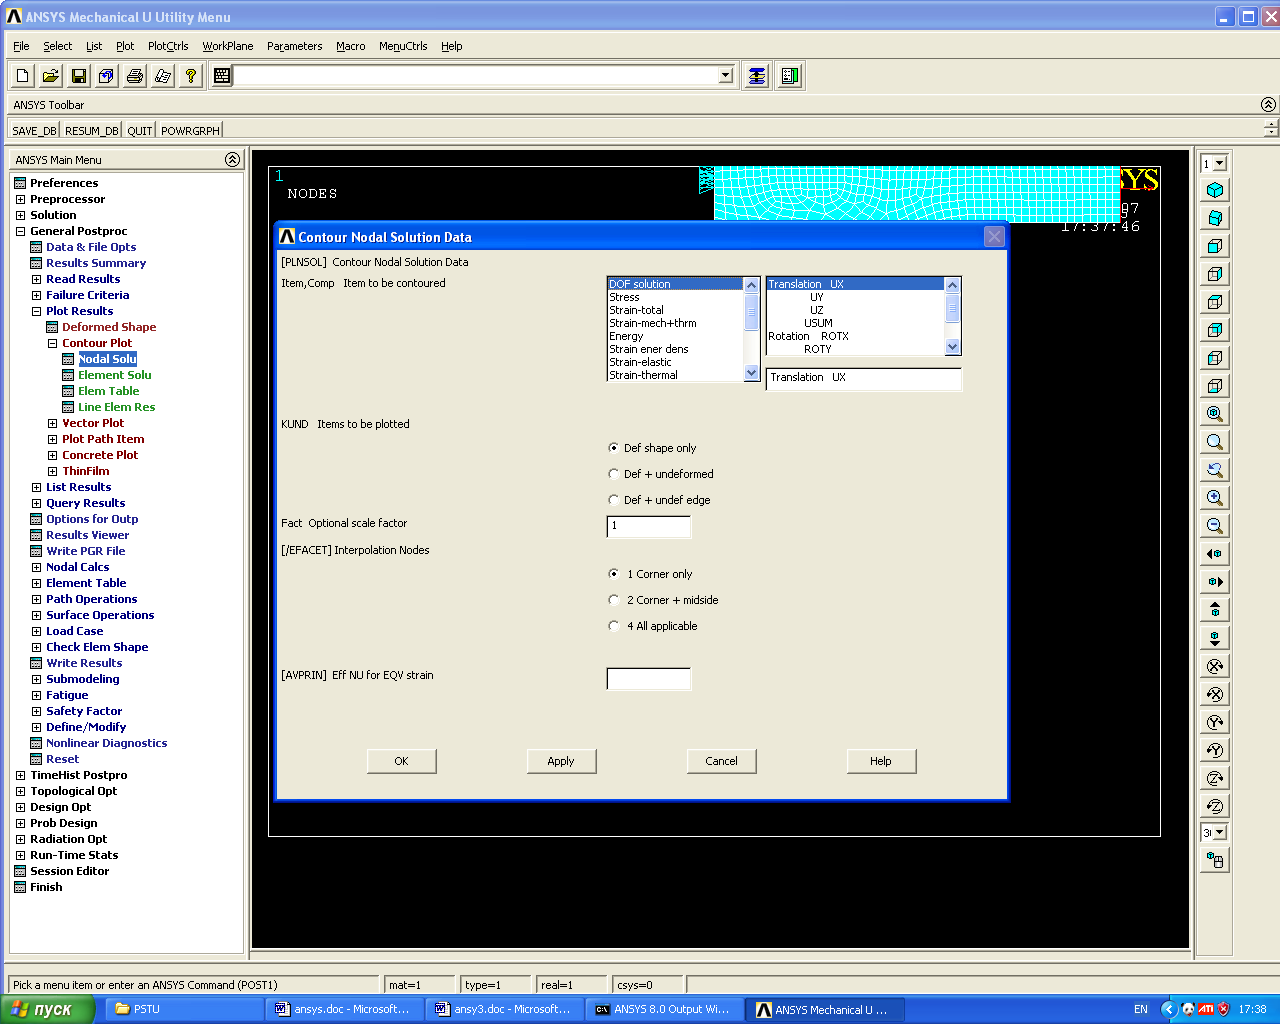Switch to Oblique view icon

[x=1215, y=218]
